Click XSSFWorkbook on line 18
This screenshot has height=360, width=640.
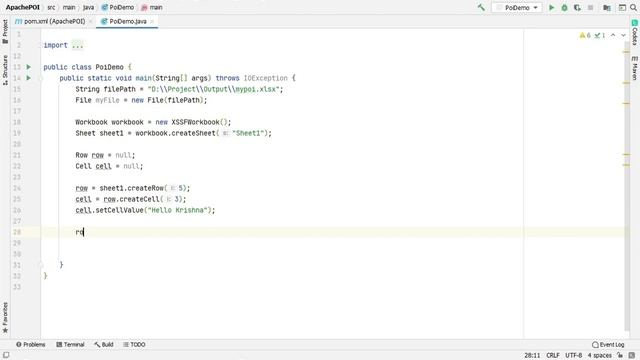point(195,122)
